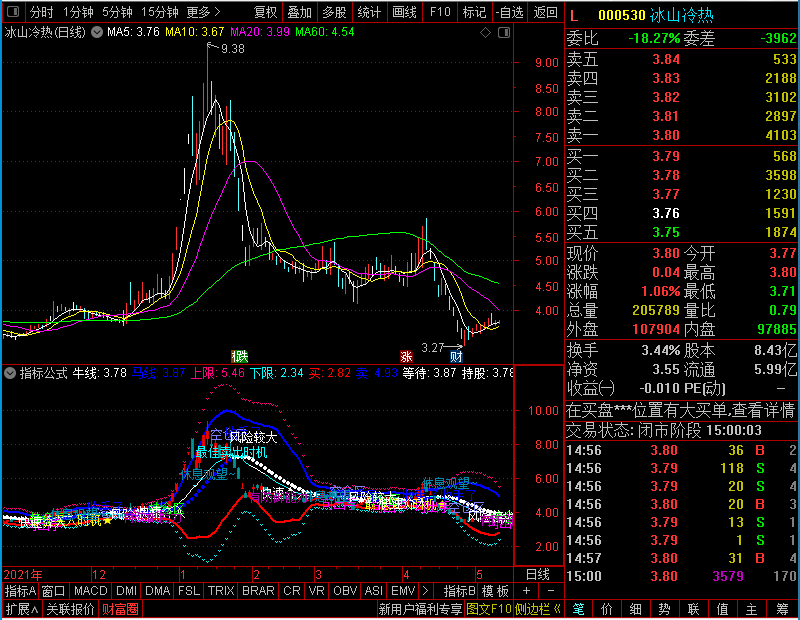Click the 在买盘***位置有大买单 notice

pos(681,410)
